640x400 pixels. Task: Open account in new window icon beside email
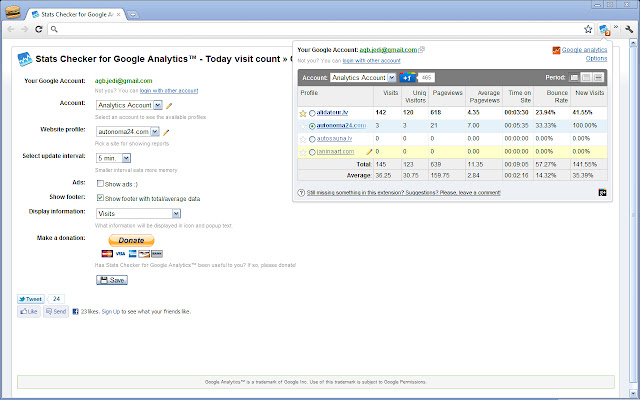(x=422, y=49)
